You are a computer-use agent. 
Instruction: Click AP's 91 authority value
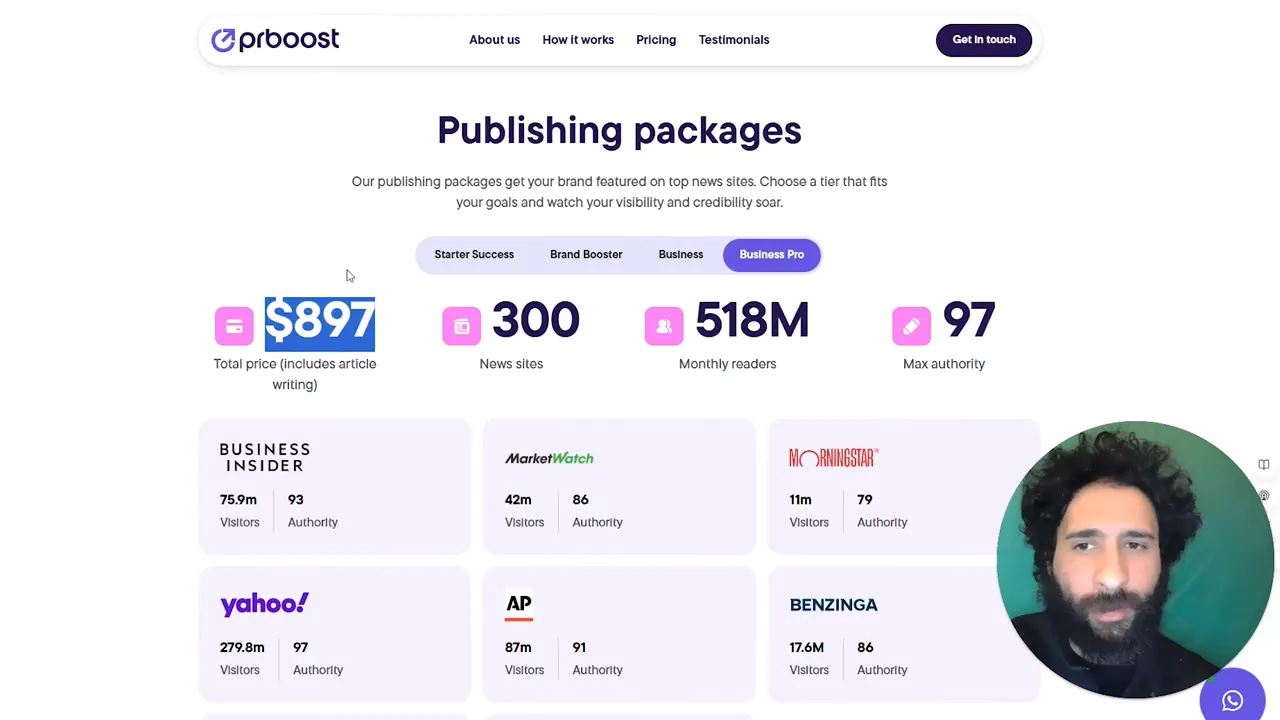pyautogui.click(x=579, y=648)
